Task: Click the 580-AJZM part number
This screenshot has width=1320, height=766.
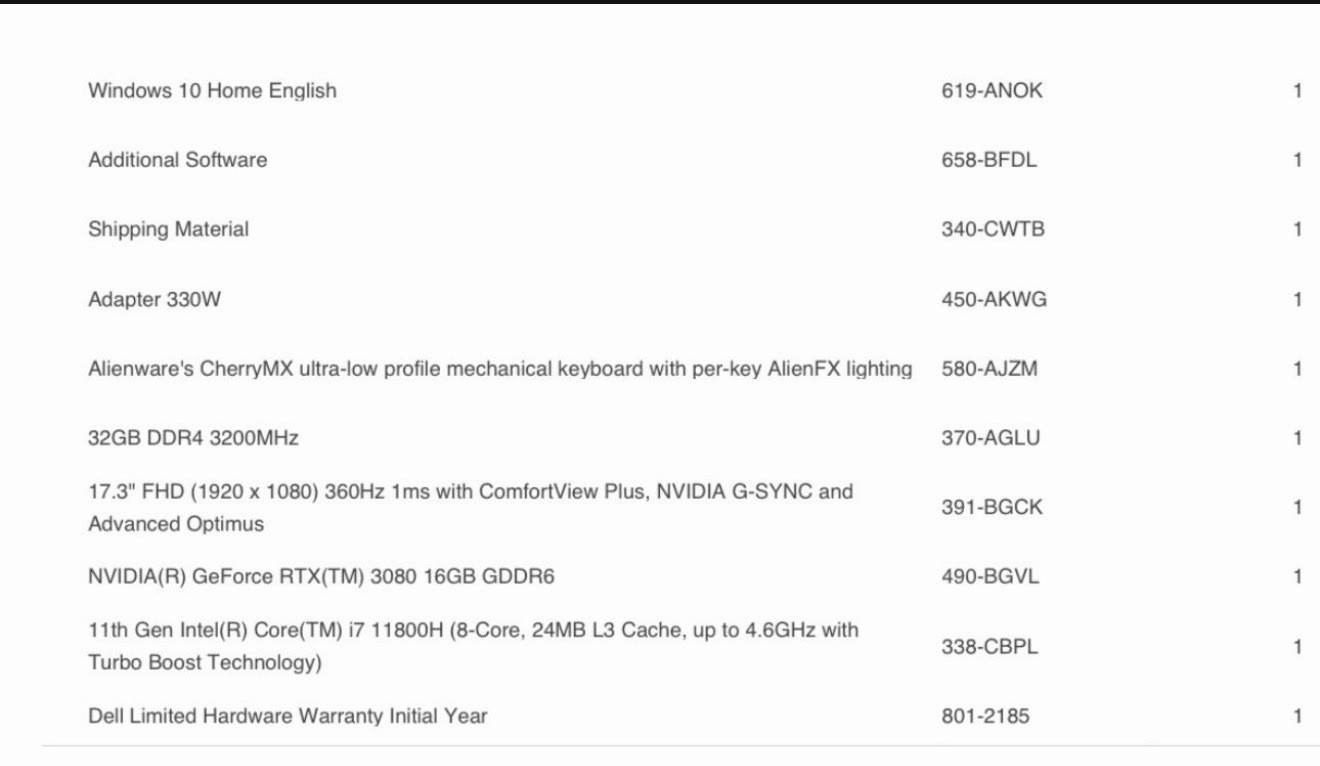Action: coord(989,369)
